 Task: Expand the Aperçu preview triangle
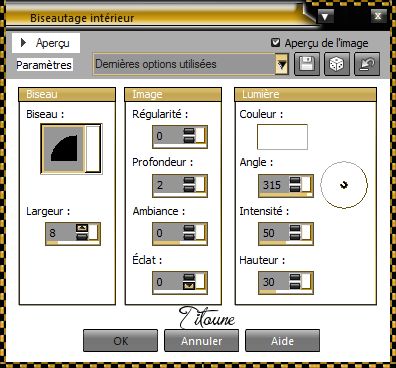point(23,43)
